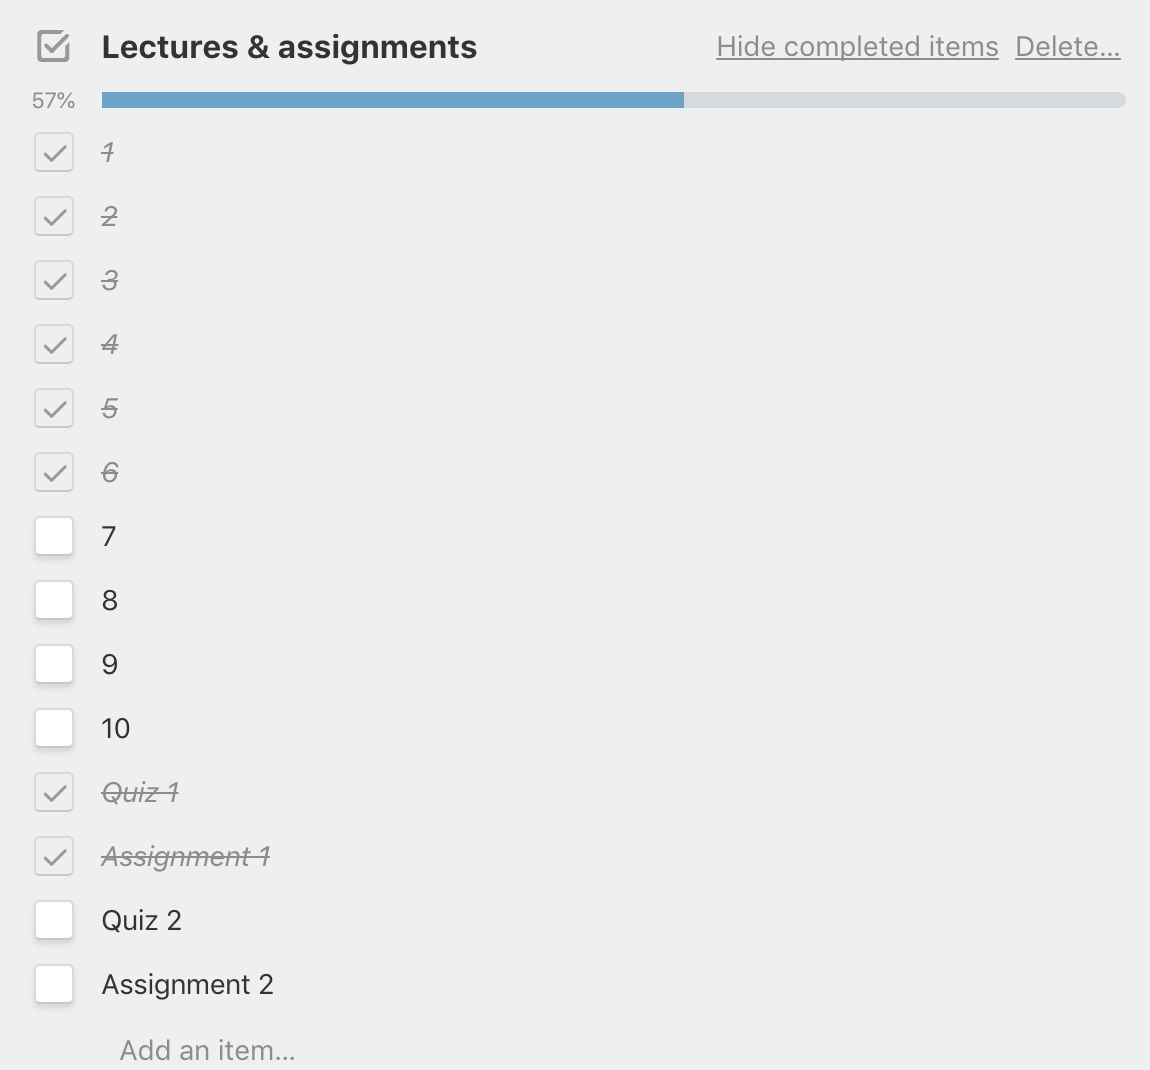The width and height of the screenshot is (1150, 1070).
Task: Uncheck the Quiz 1 checkbox
Action: [54, 793]
